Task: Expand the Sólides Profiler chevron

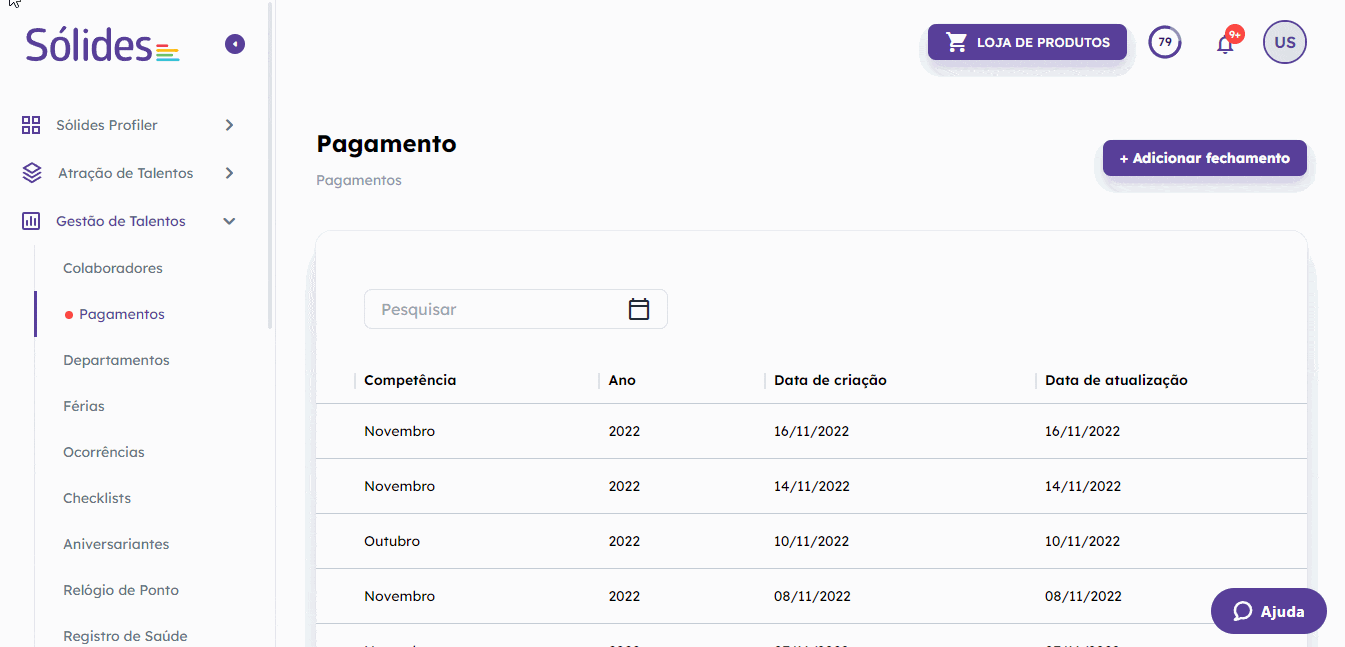Action: (x=229, y=125)
